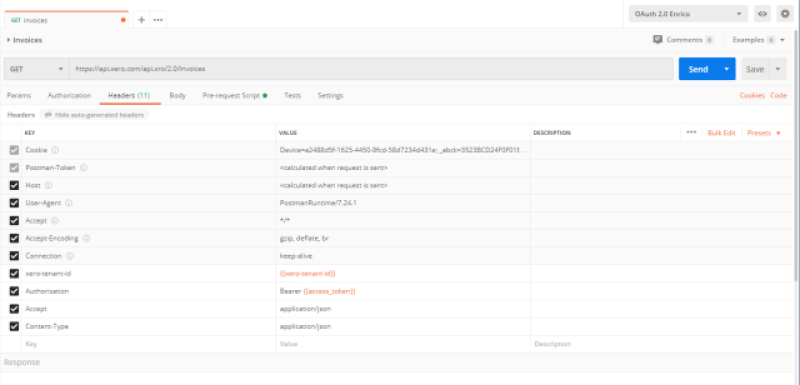Image resolution: width=800 pixels, height=385 pixels.
Task: Click info icon next to Postman-Token
Action: point(83,168)
